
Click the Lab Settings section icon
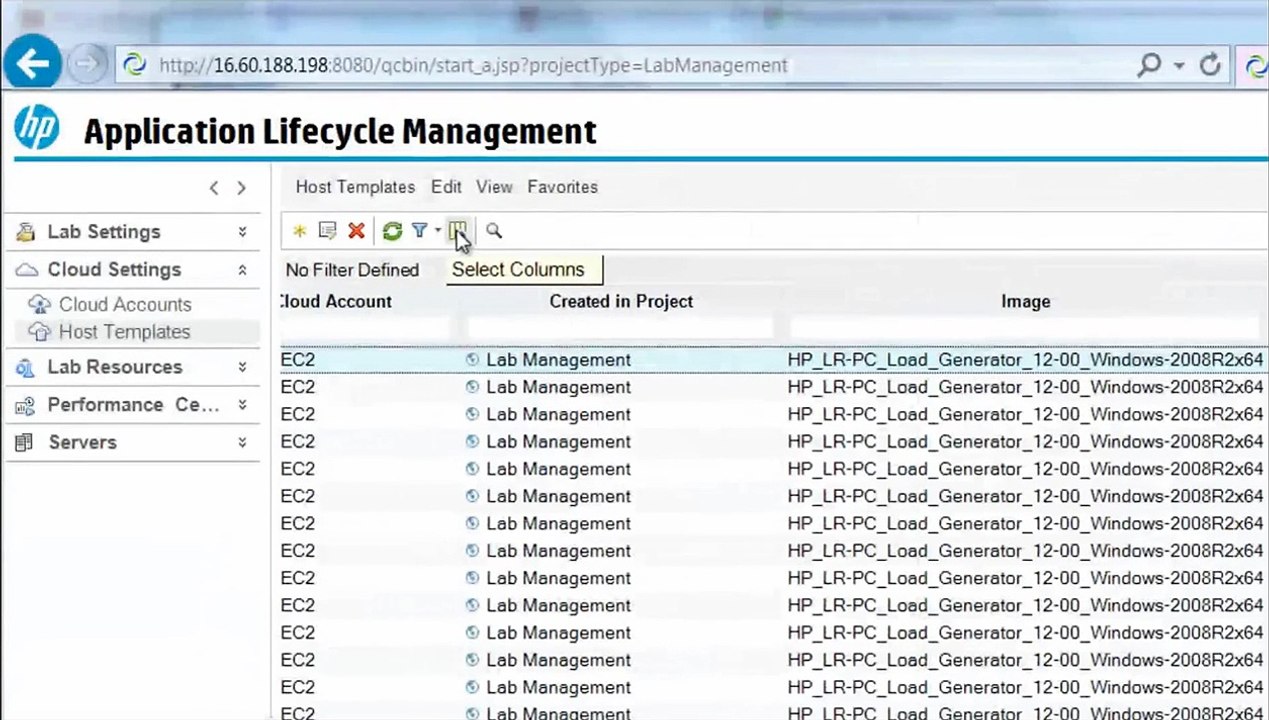(26, 232)
